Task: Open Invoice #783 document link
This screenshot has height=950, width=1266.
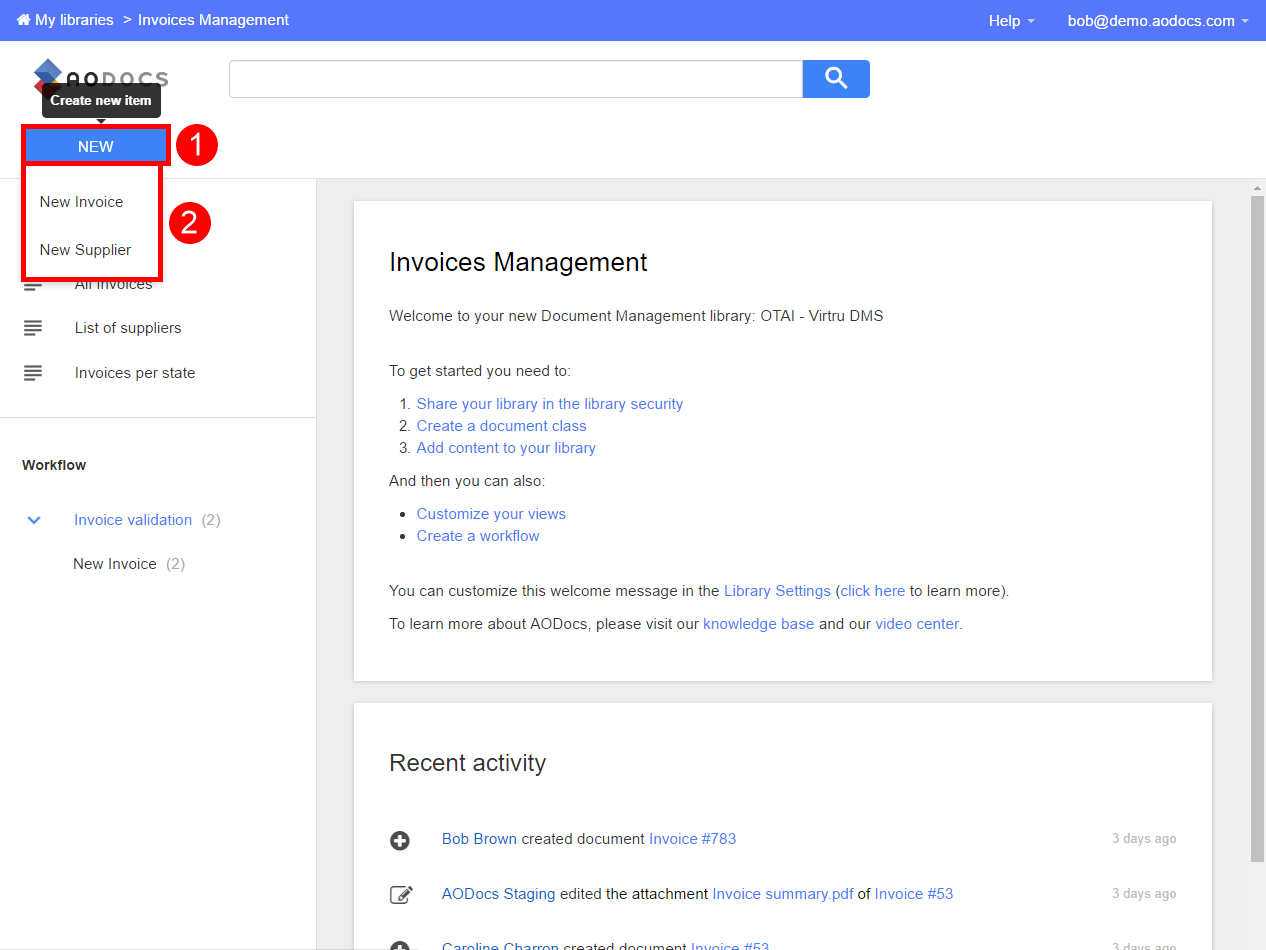Action: pos(693,839)
